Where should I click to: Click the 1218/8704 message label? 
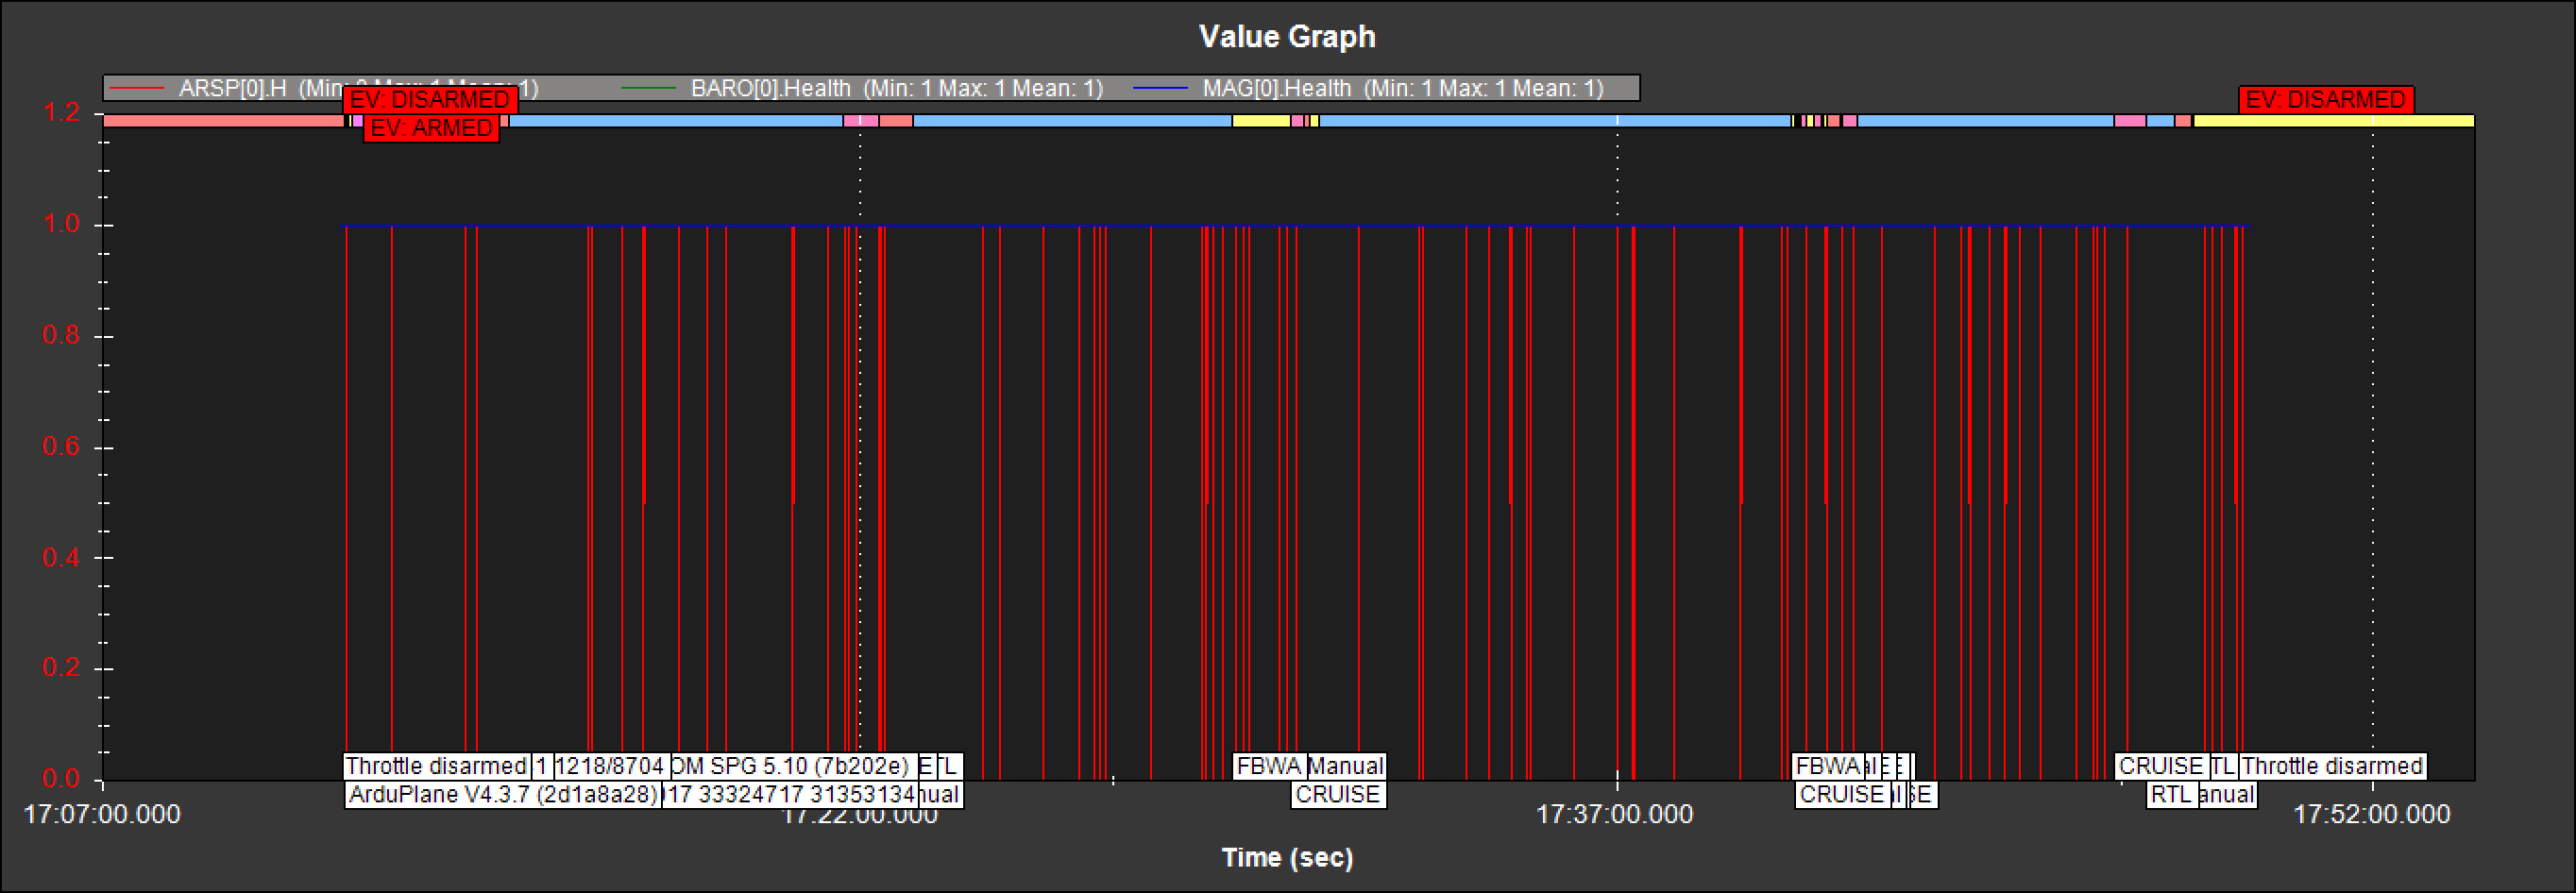[x=609, y=766]
